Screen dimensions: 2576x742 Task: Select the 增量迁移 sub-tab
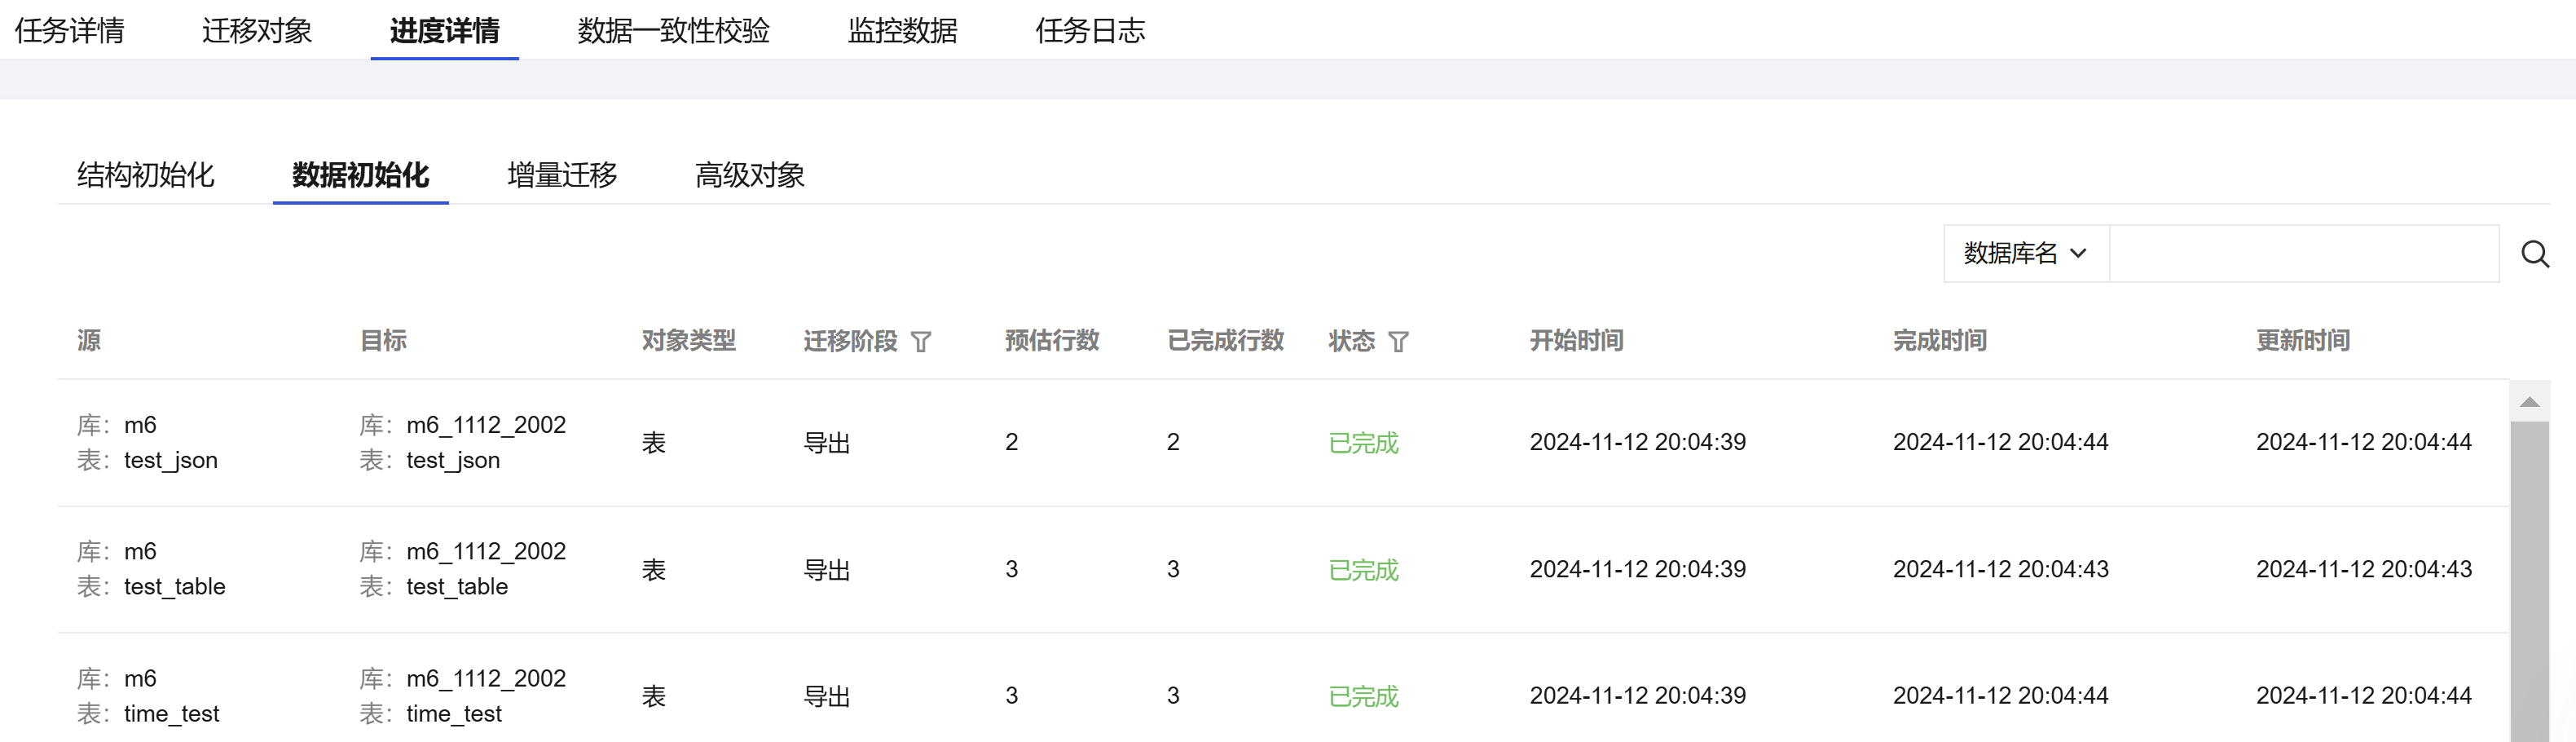coord(562,175)
